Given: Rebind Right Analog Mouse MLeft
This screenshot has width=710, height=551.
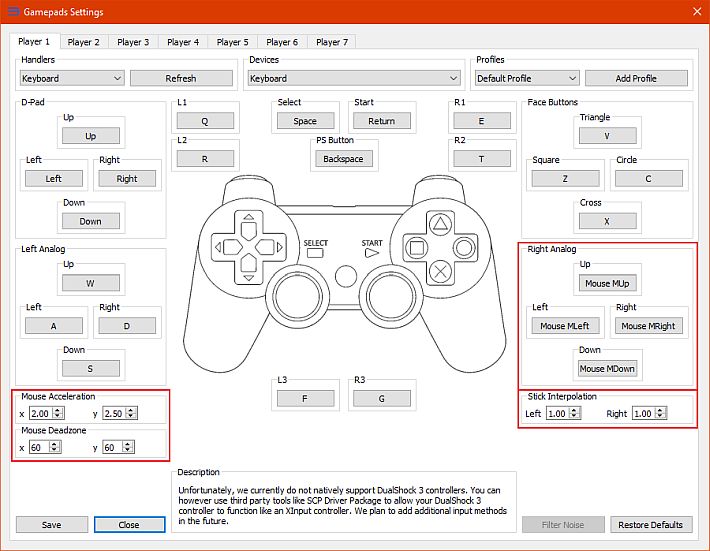Looking at the screenshot, I should click(566, 326).
